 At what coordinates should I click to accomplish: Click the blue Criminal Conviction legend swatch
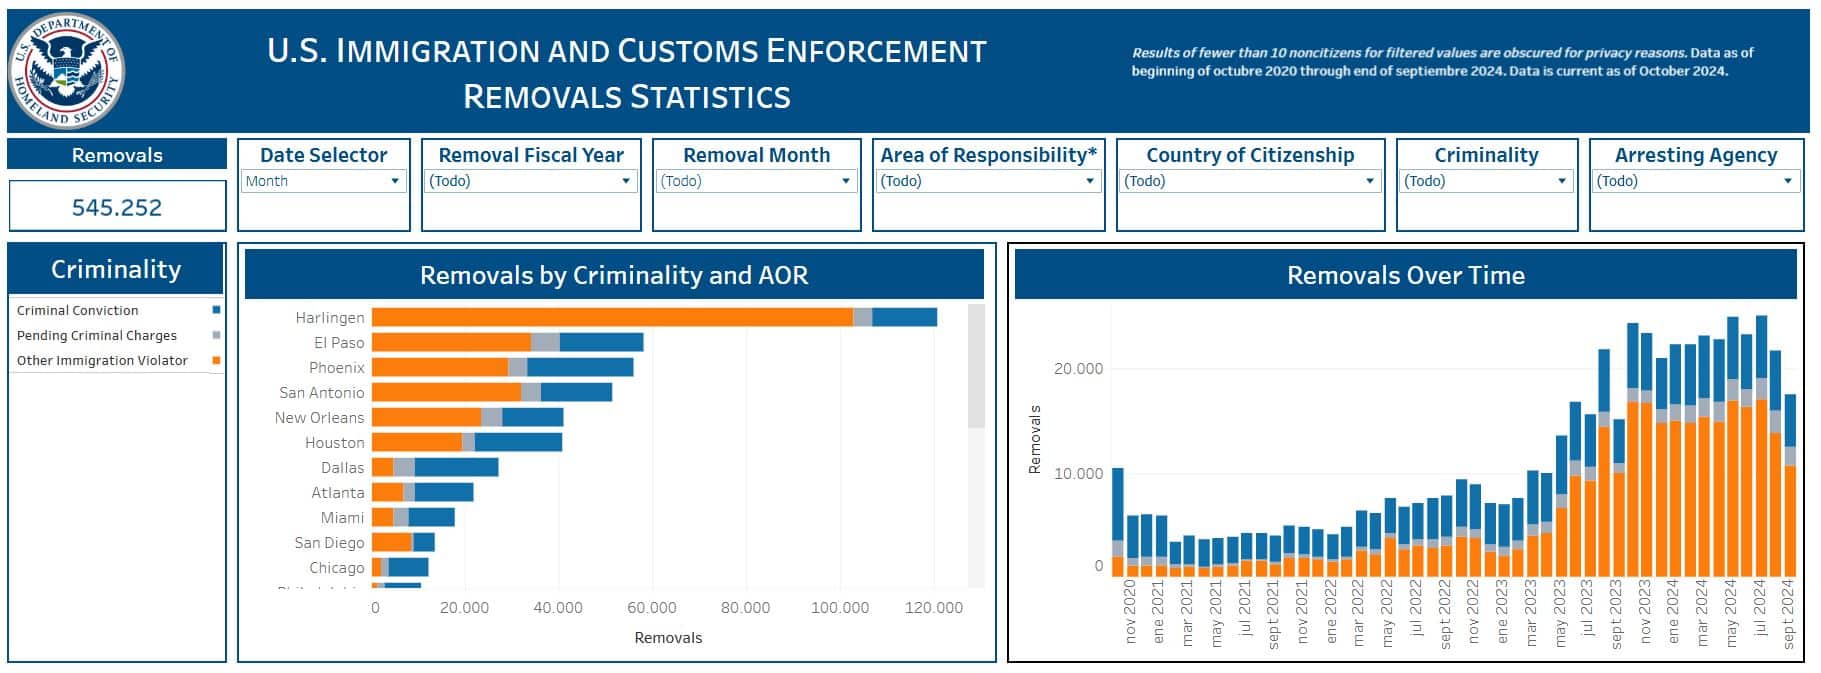click(216, 311)
